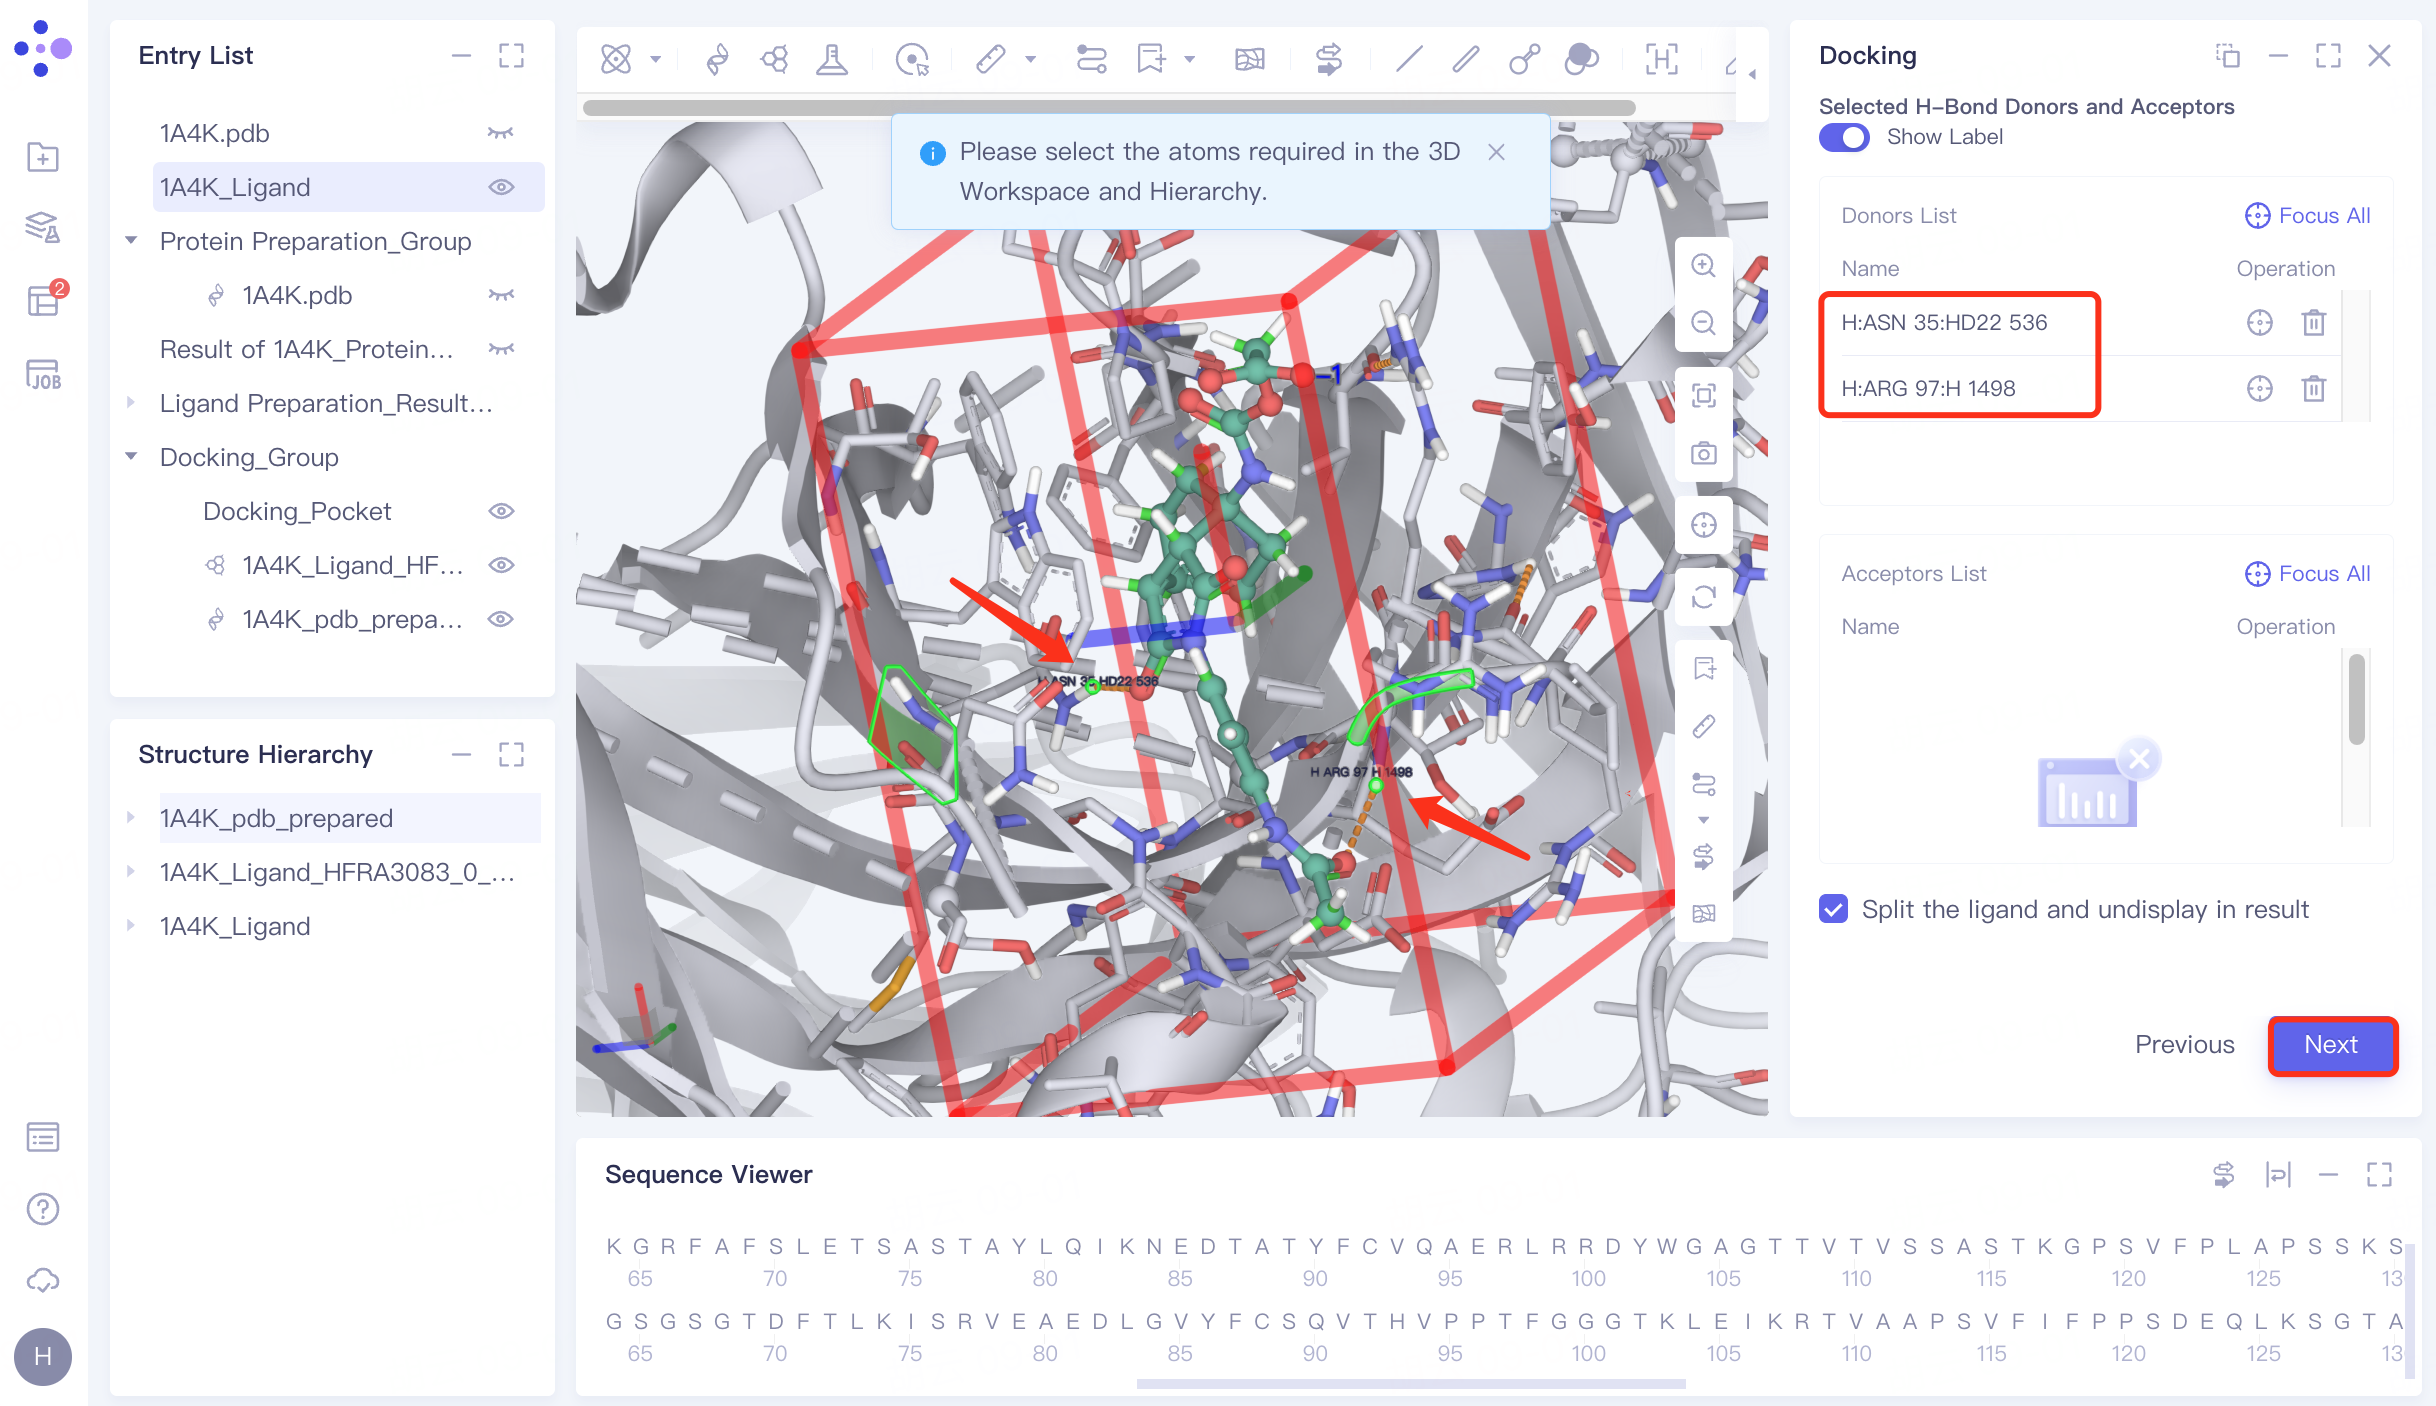This screenshot has width=2436, height=1406.
Task: Hide the Docking_Pocket entry with eye icon
Action: point(501,511)
